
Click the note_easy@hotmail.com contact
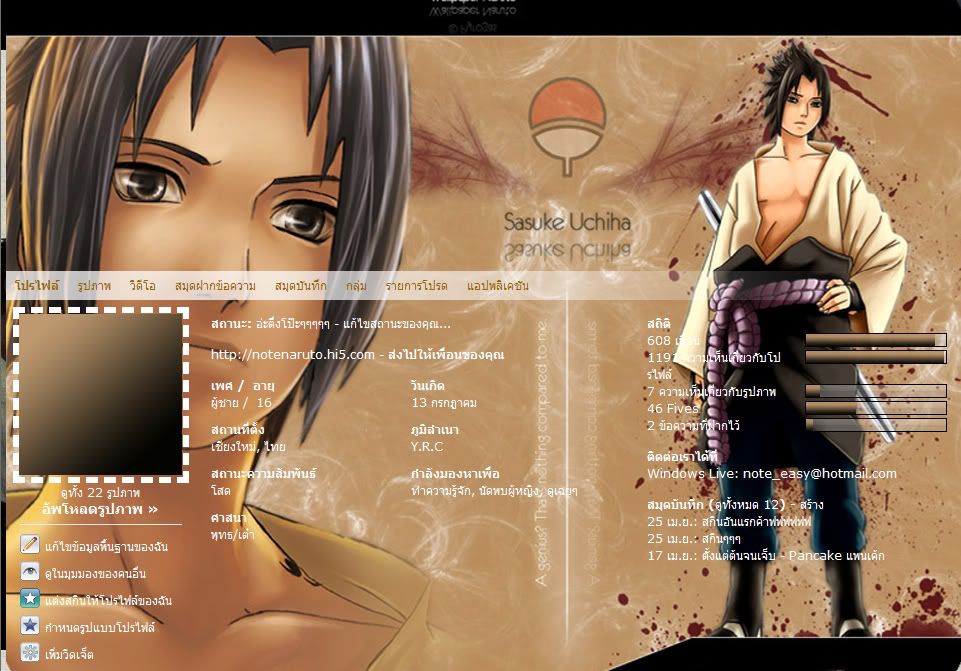[819, 474]
